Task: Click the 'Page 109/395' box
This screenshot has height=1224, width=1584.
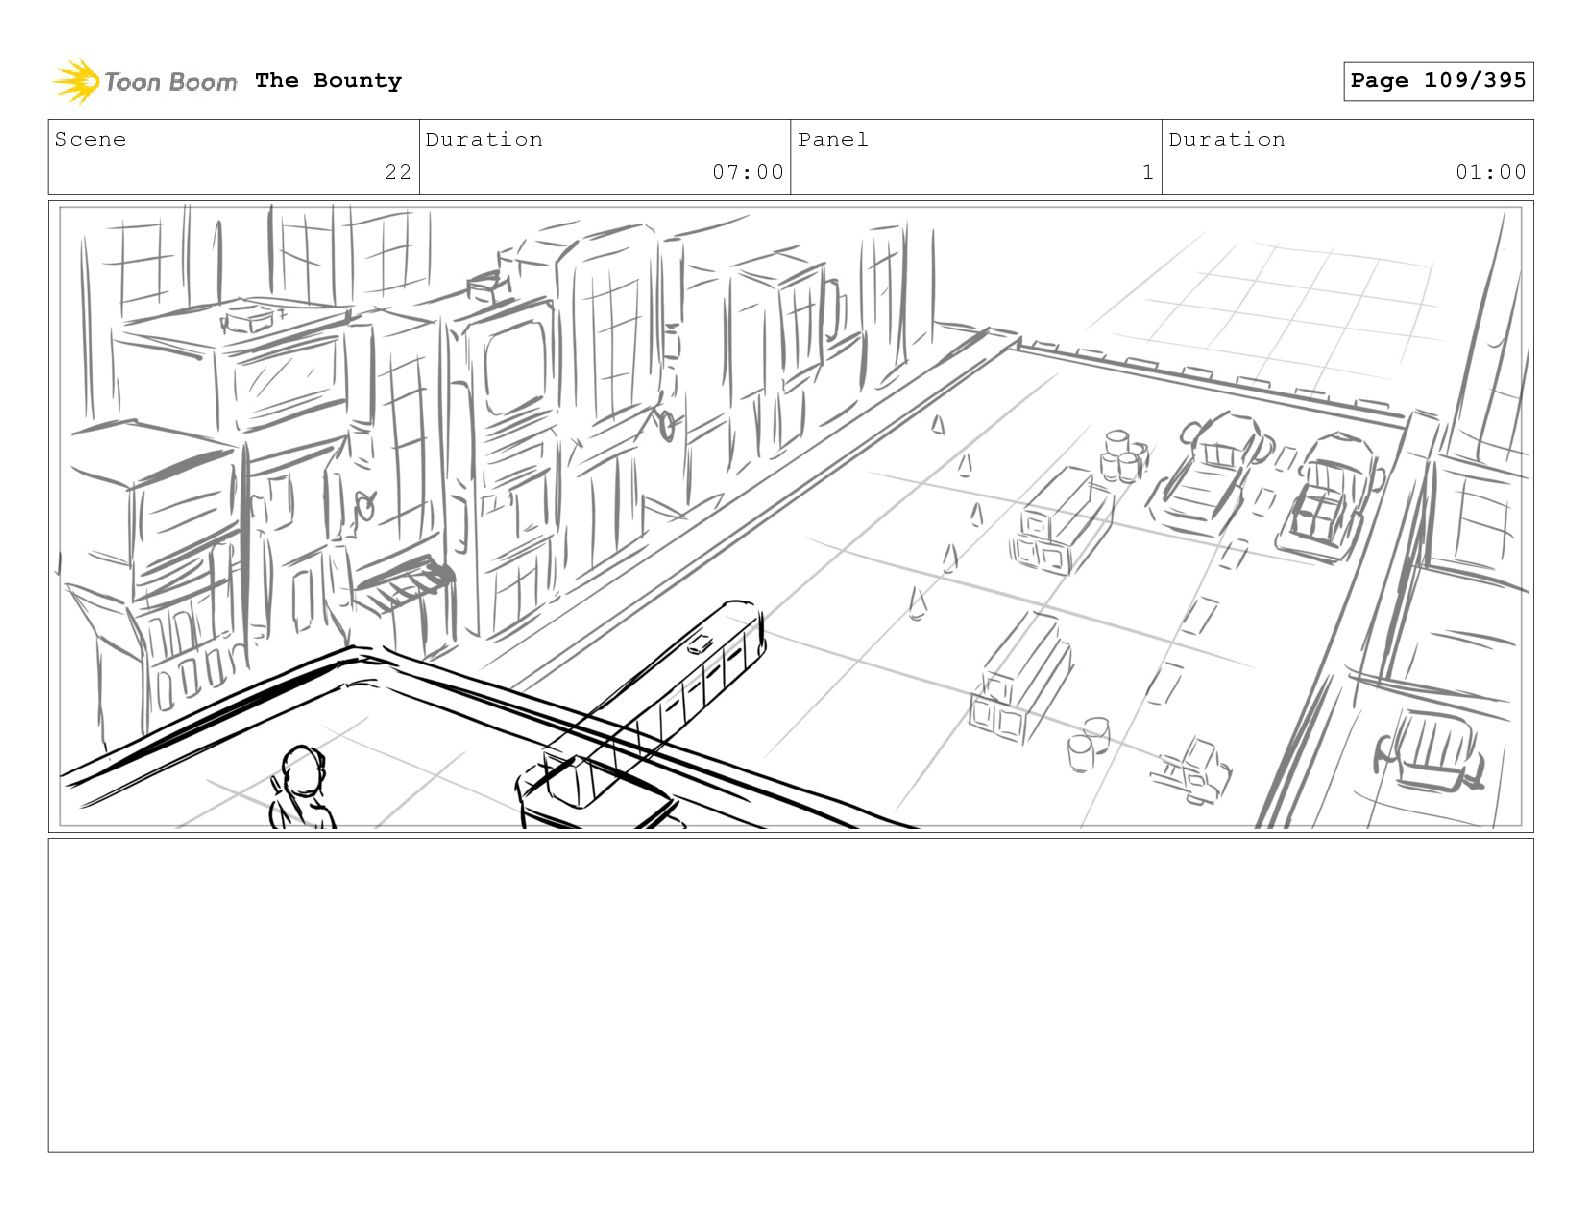Action: [x=1438, y=81]
